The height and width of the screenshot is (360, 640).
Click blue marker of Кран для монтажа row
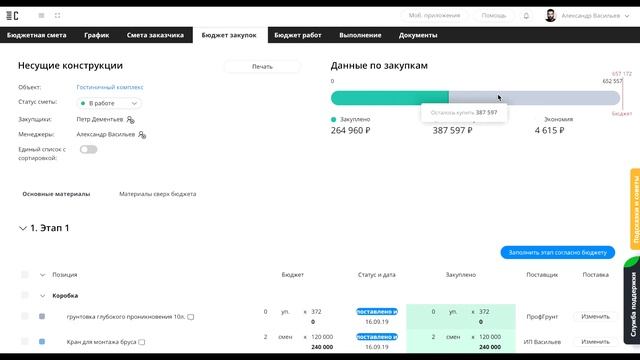[42, 342]
